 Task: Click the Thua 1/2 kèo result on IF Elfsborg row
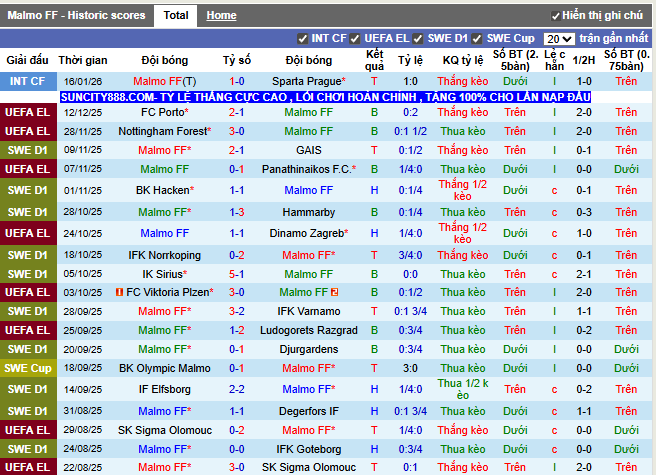pos(463,389)
